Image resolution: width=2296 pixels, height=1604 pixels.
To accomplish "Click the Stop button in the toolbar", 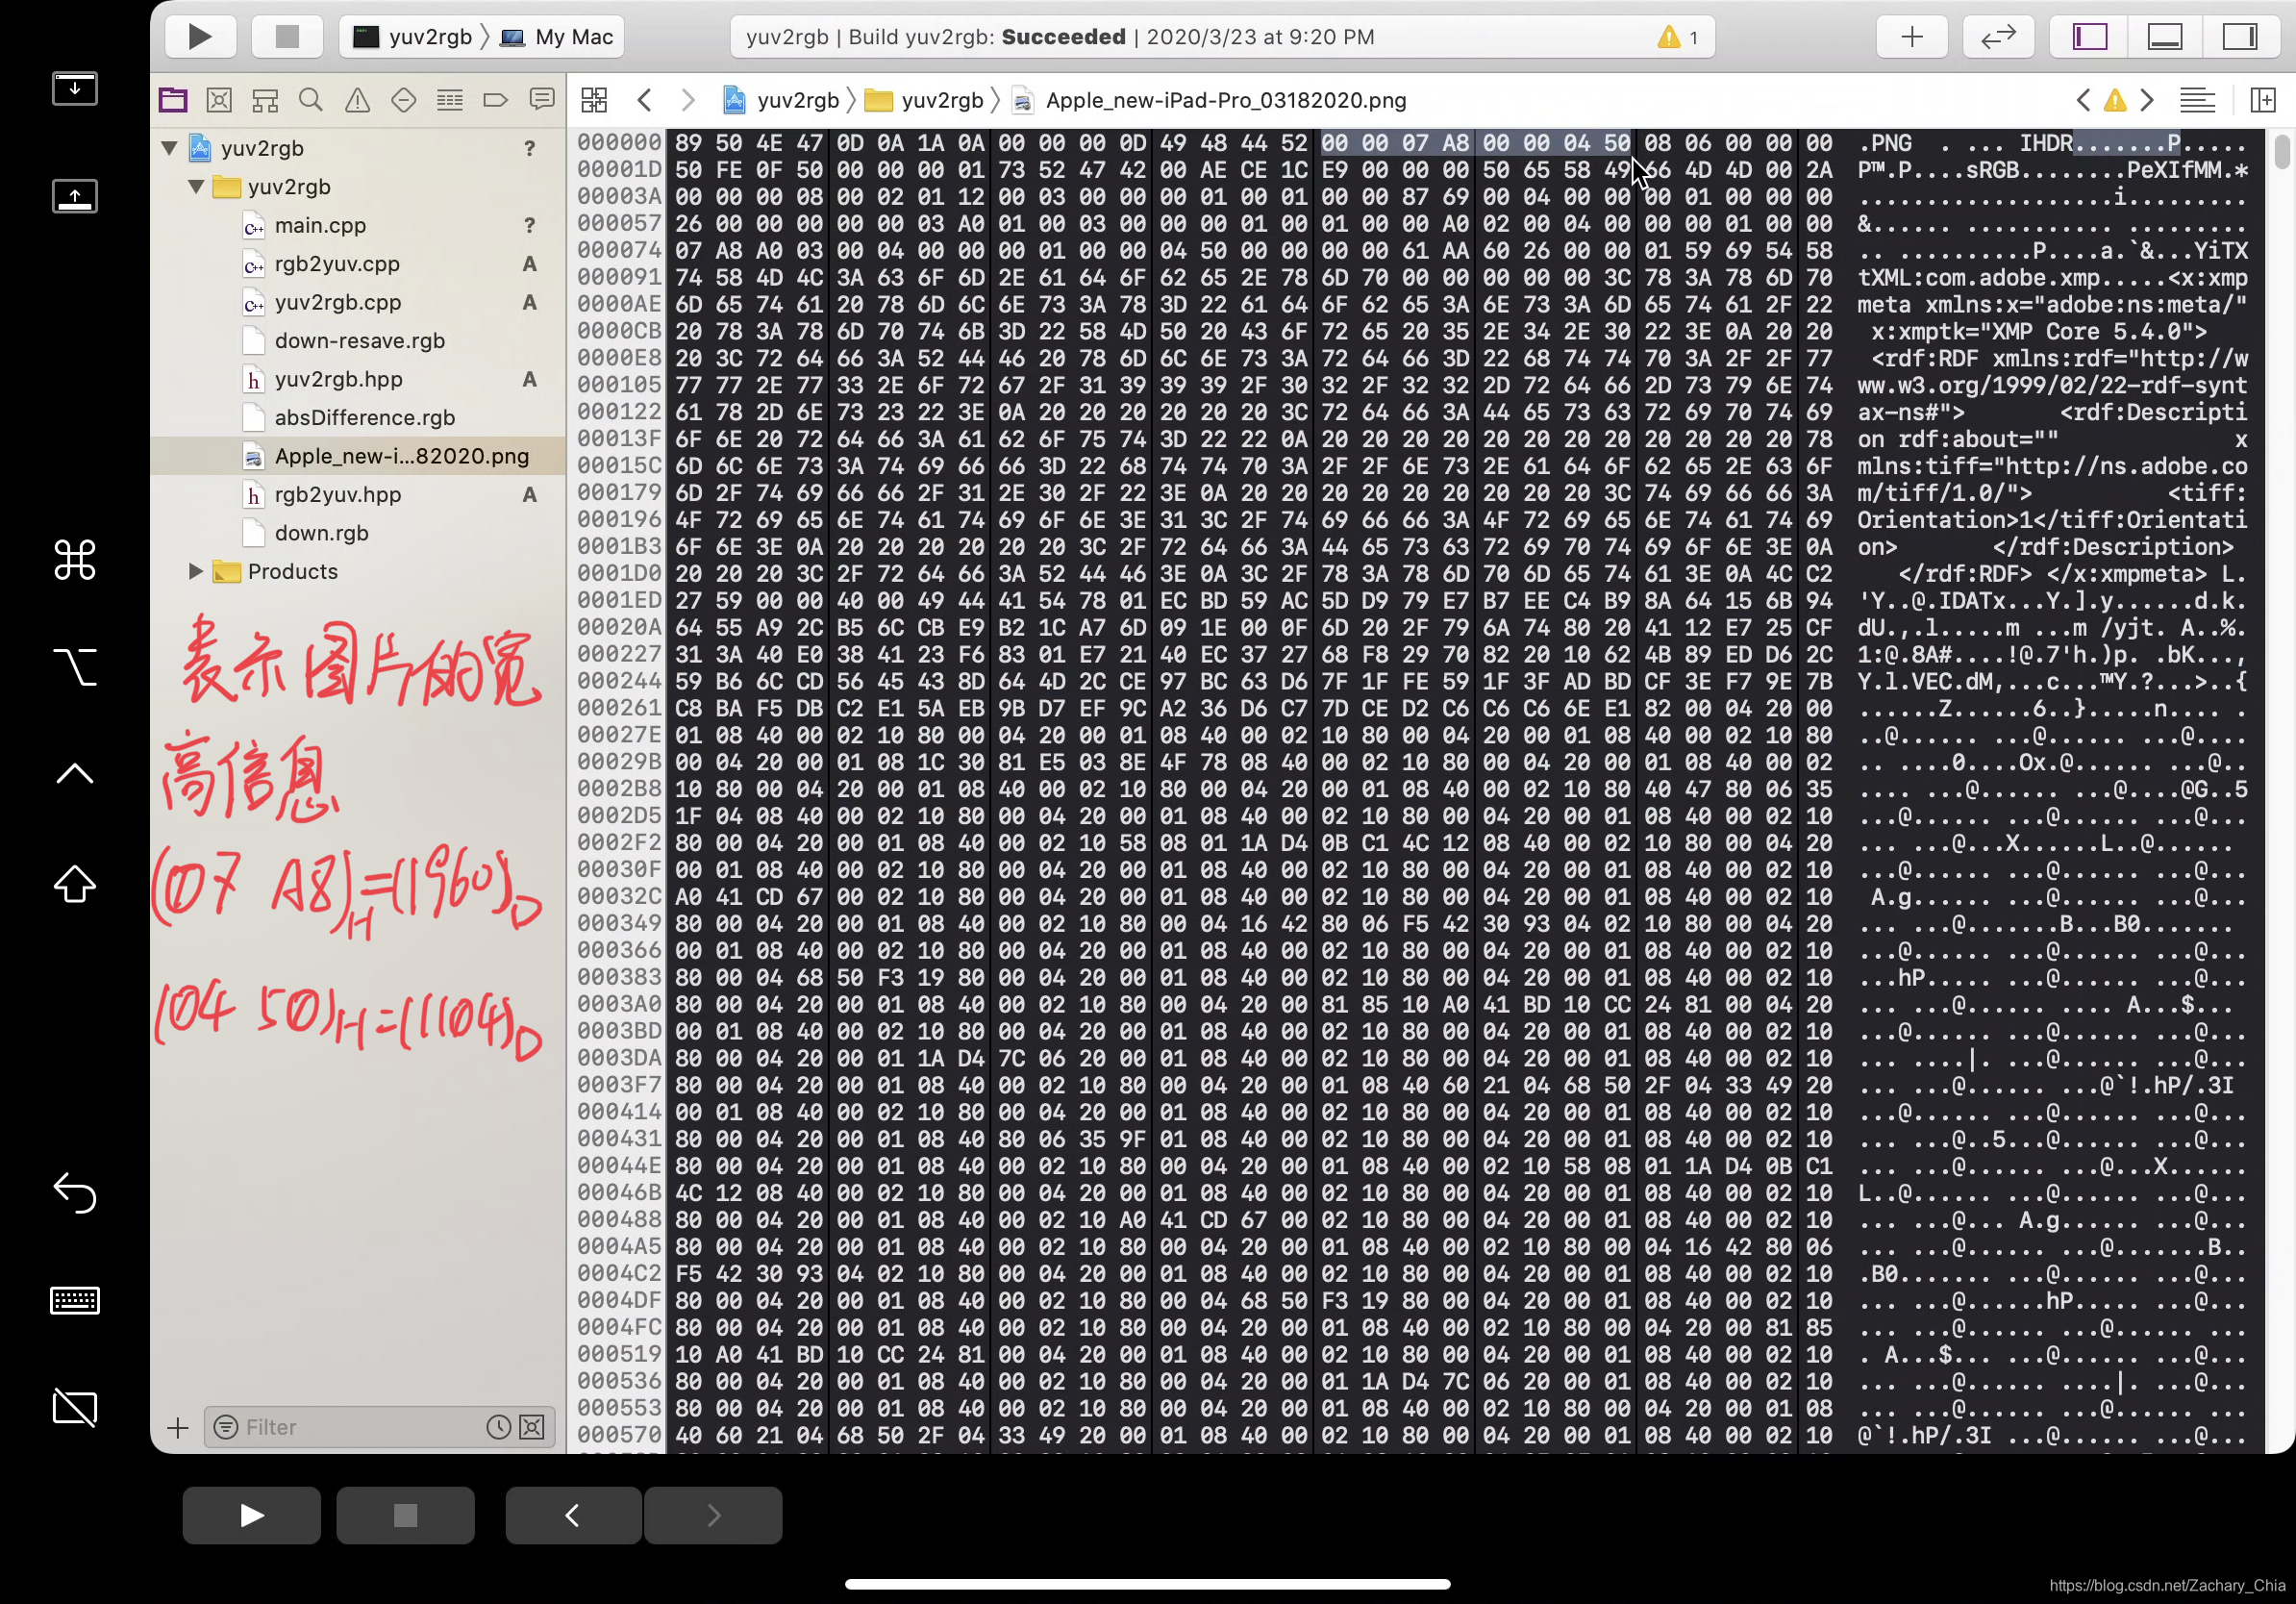I will click(287, 37).
